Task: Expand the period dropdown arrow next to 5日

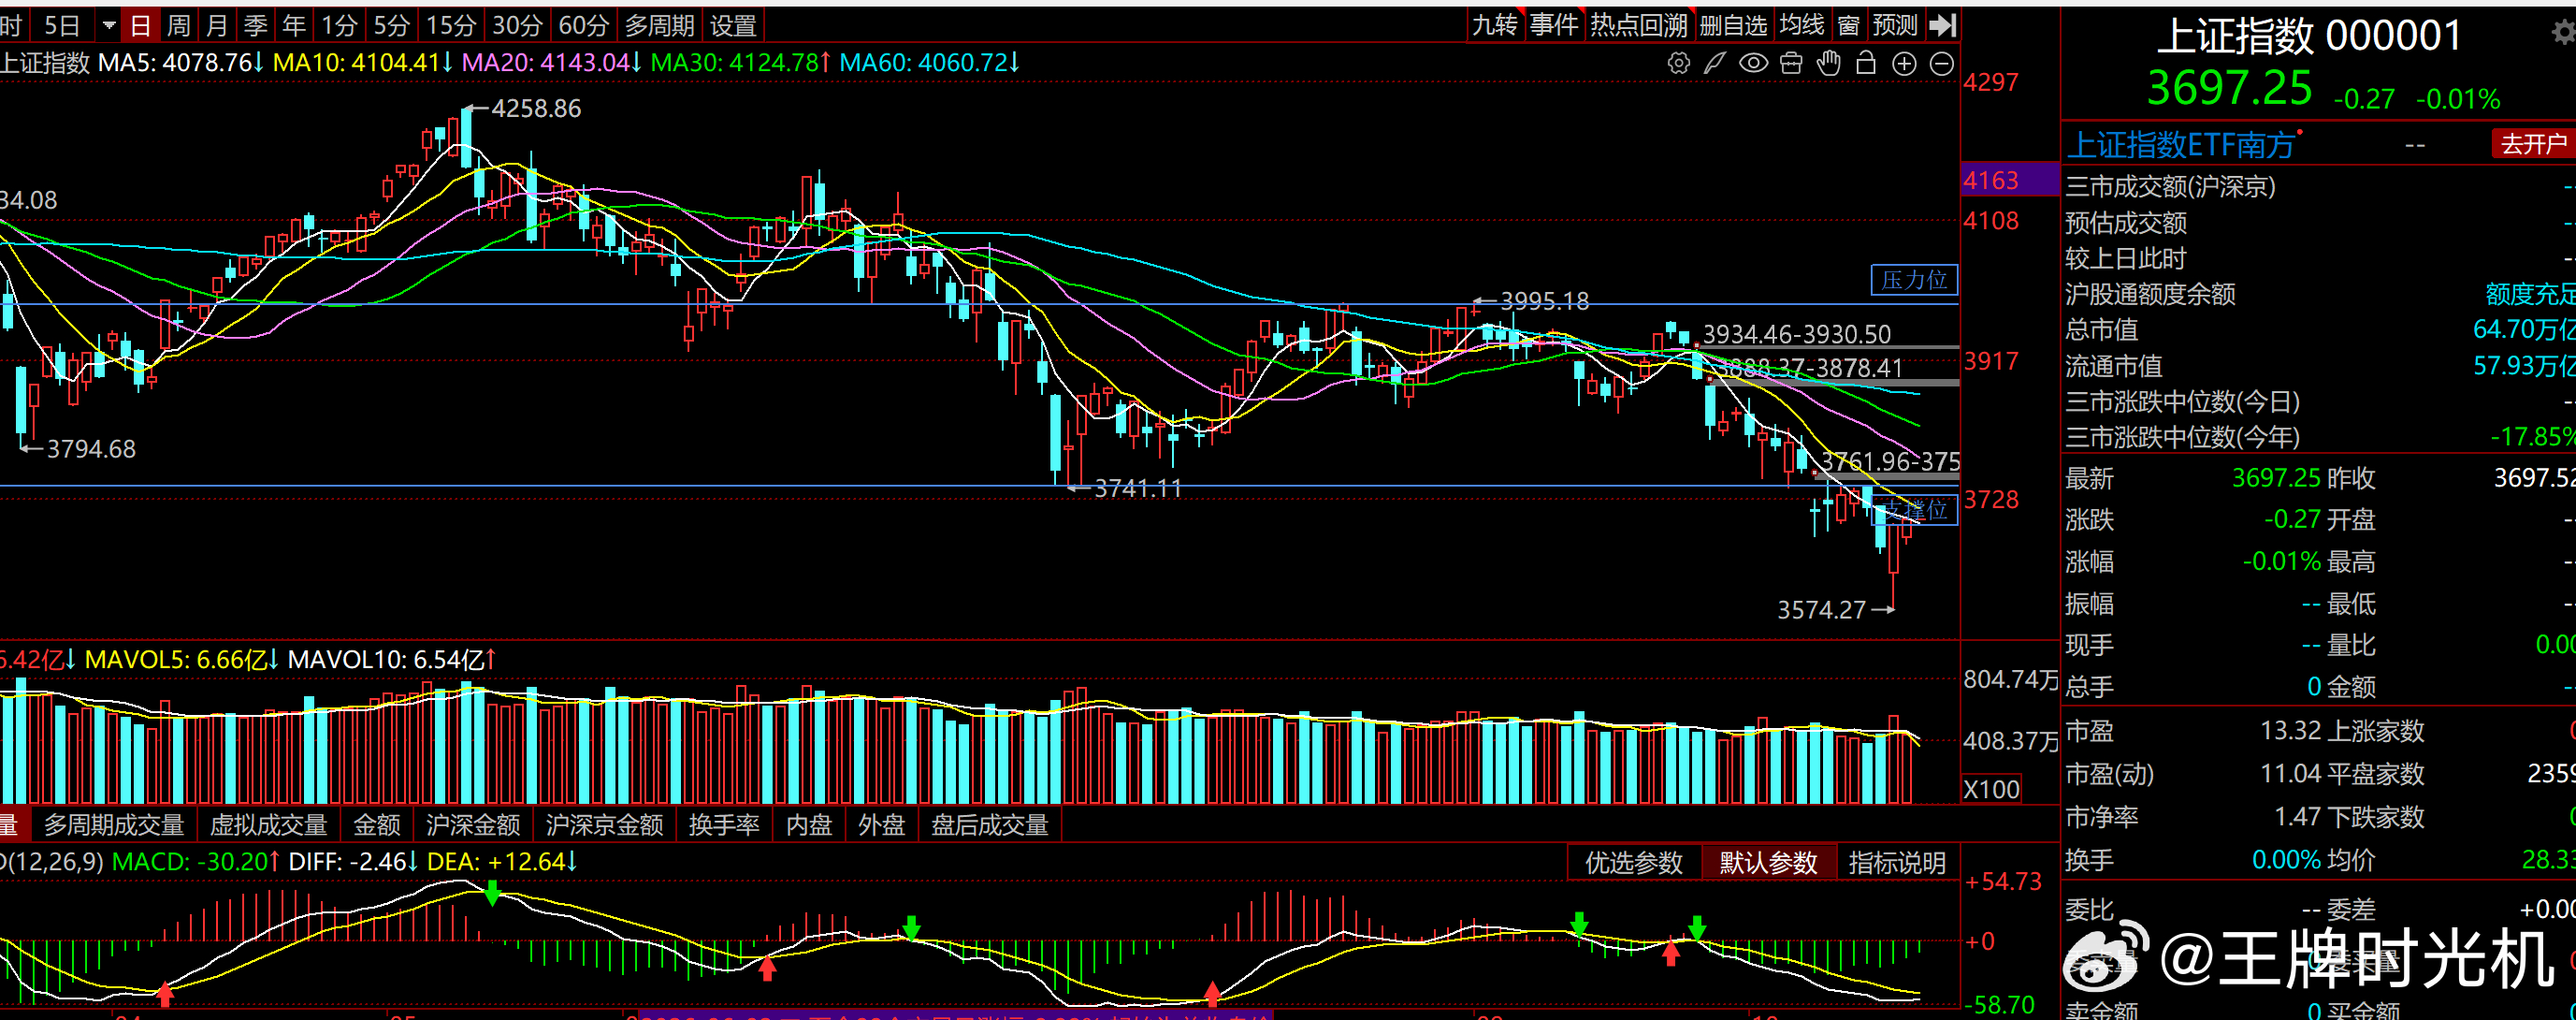Action: pos(109,25)
